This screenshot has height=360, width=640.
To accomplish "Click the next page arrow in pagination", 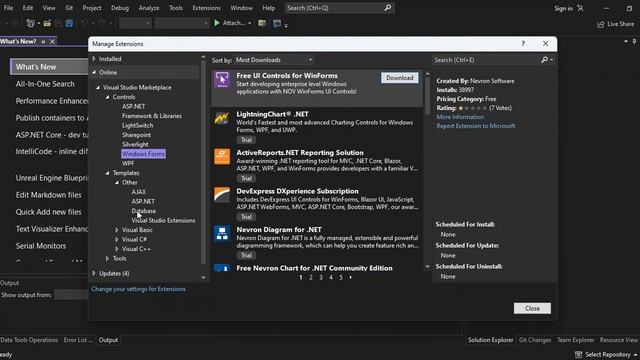I will click(351, 278).
